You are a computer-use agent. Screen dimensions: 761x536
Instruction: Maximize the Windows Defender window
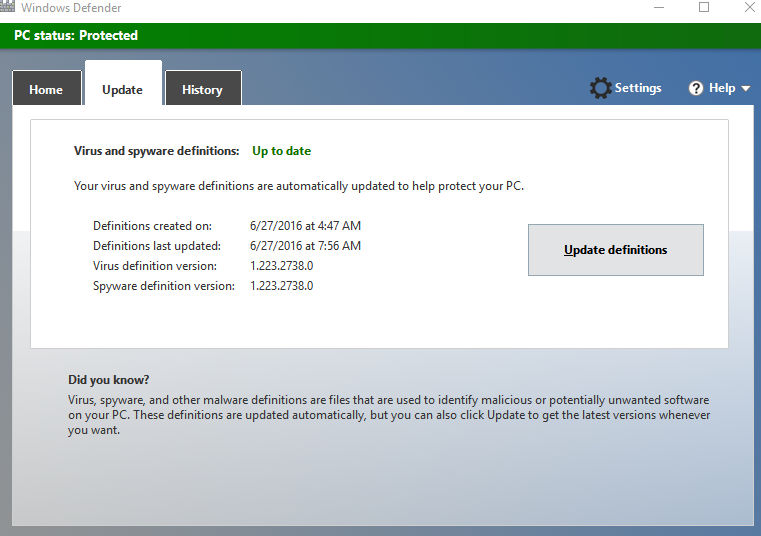[704, 7]
